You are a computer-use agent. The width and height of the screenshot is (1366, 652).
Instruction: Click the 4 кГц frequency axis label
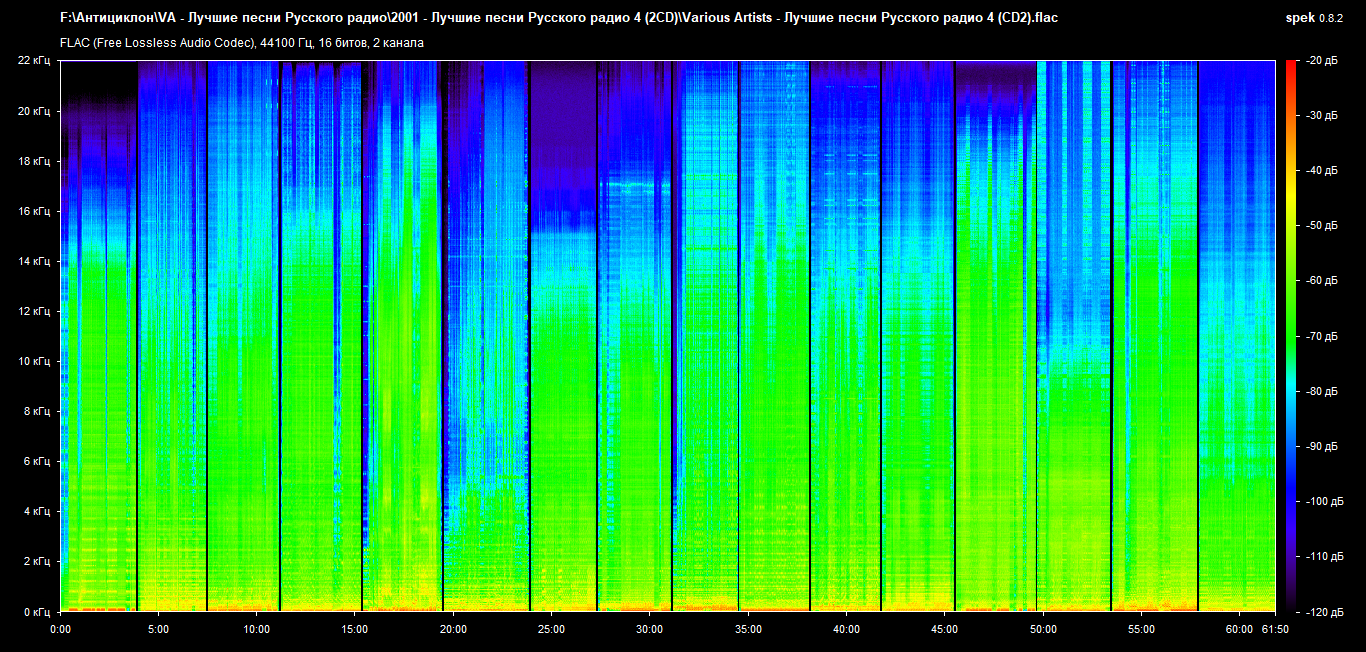(x=37, y=511)
